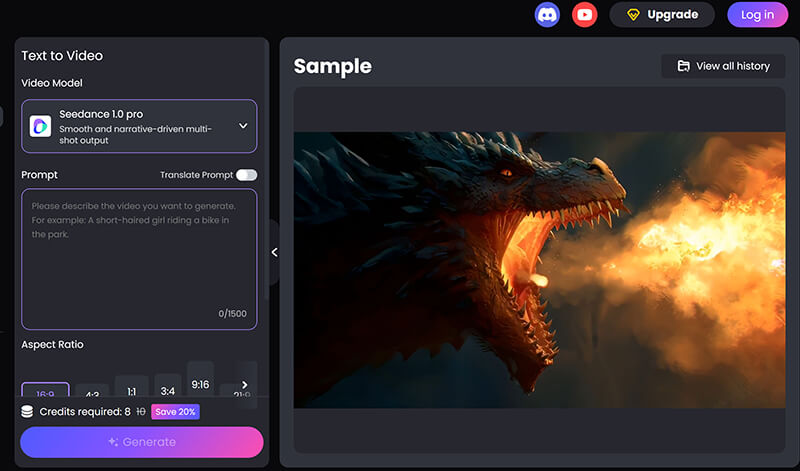Click into the Prompt text area
The height and width of the screenshot is (471, 800).
click(139, 260)
